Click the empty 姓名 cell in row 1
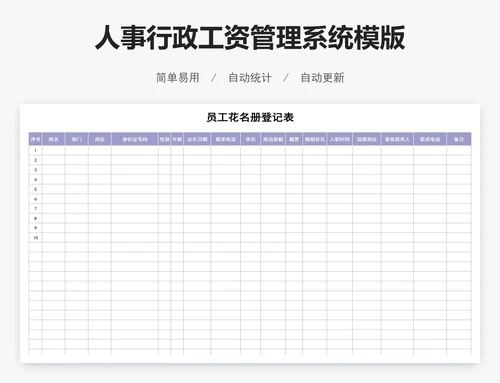The width and height of the screenshot is (500, 383). [54, 150]
